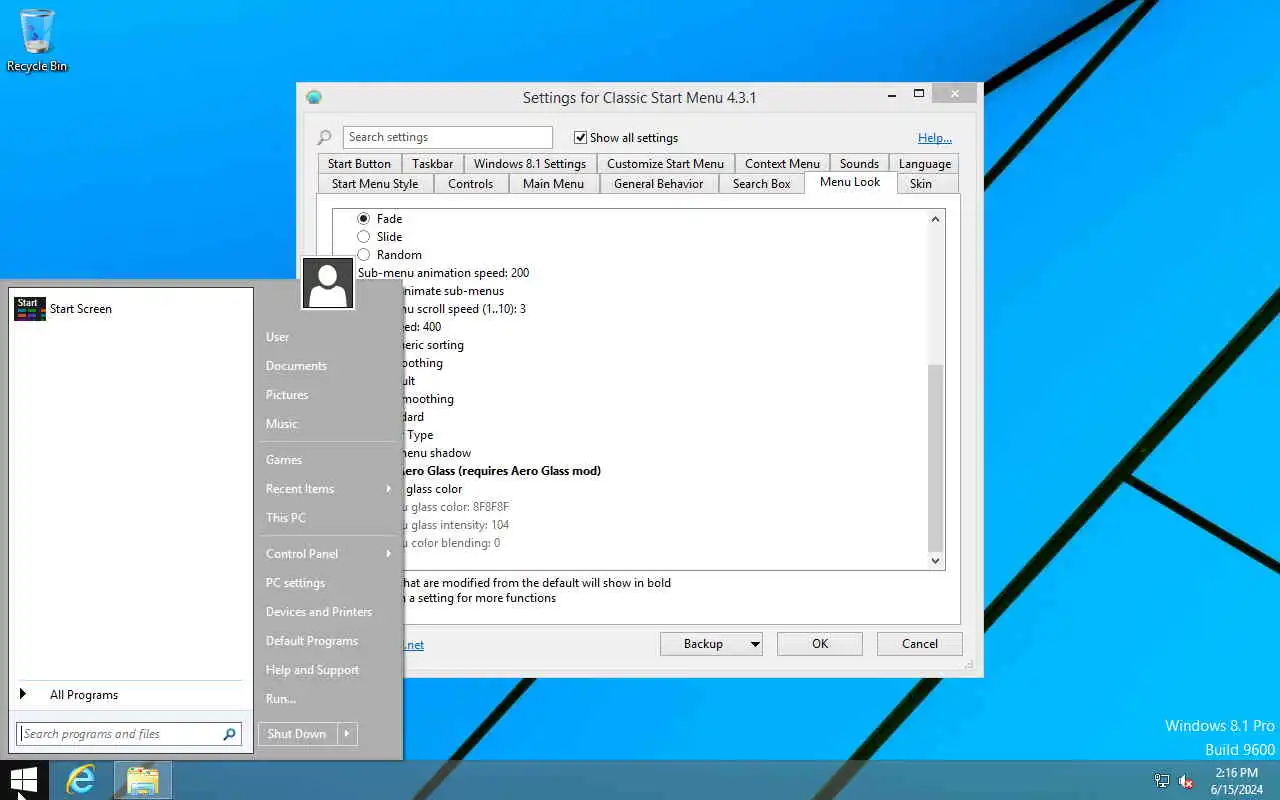Open the Shut Down options arrow

click(x=347, y=734)
